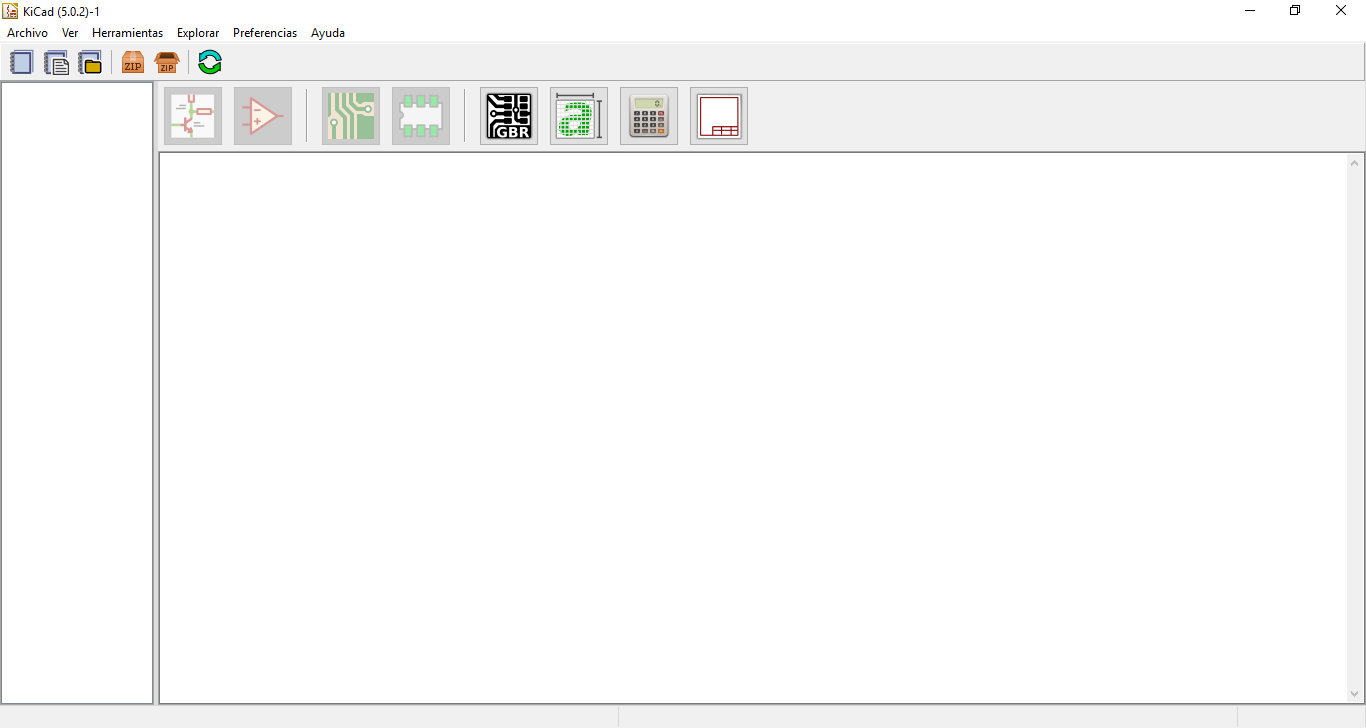Open the symbol library editor
Screen dimensions: 1366x728
pos(263,116)
